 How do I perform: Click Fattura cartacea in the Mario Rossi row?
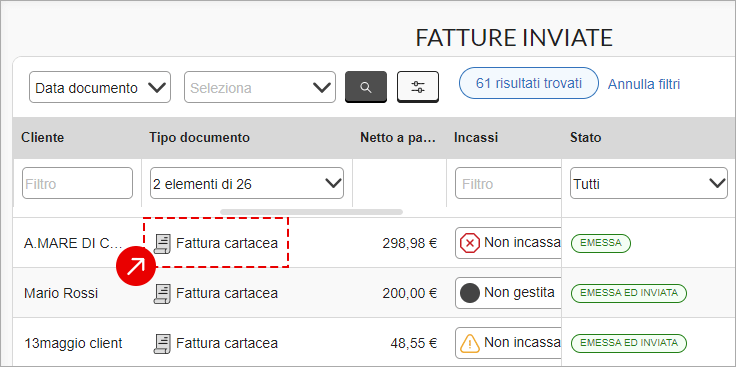click(227, 293)
